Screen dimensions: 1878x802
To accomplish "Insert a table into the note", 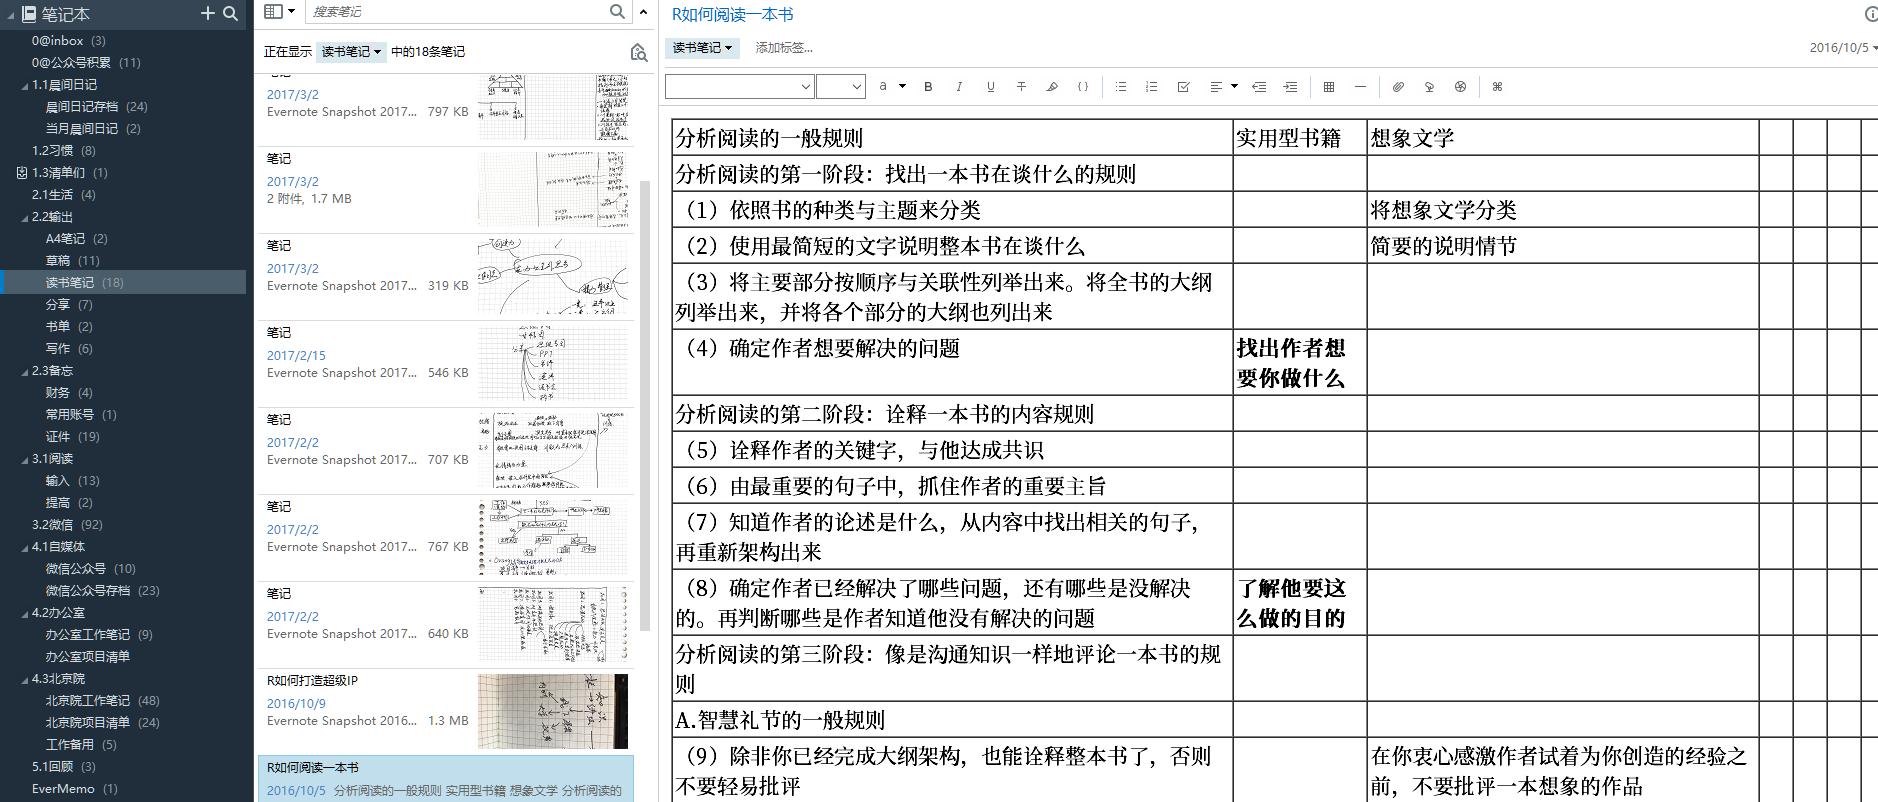I will tap(1329, 87).
